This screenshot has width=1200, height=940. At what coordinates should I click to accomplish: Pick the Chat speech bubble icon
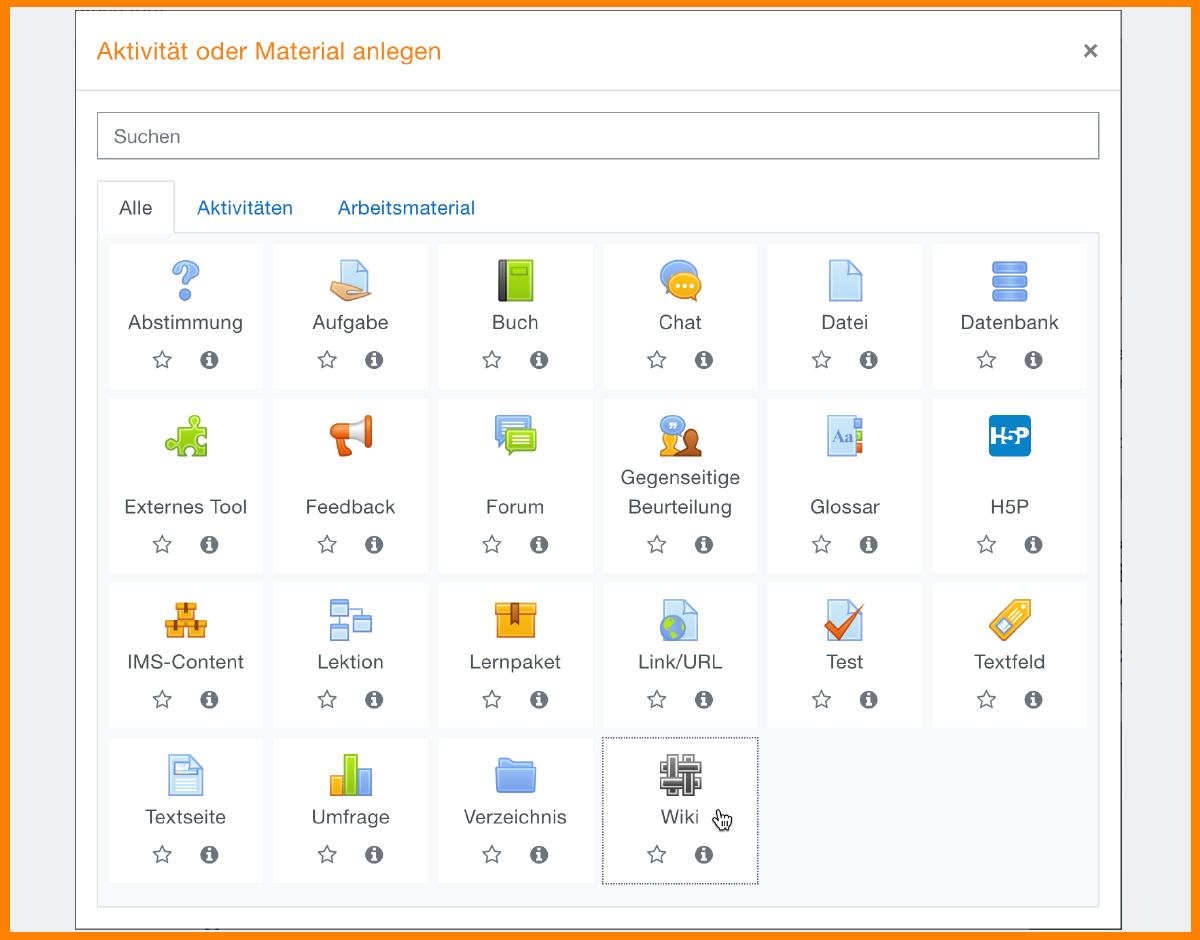click(680, 280)
